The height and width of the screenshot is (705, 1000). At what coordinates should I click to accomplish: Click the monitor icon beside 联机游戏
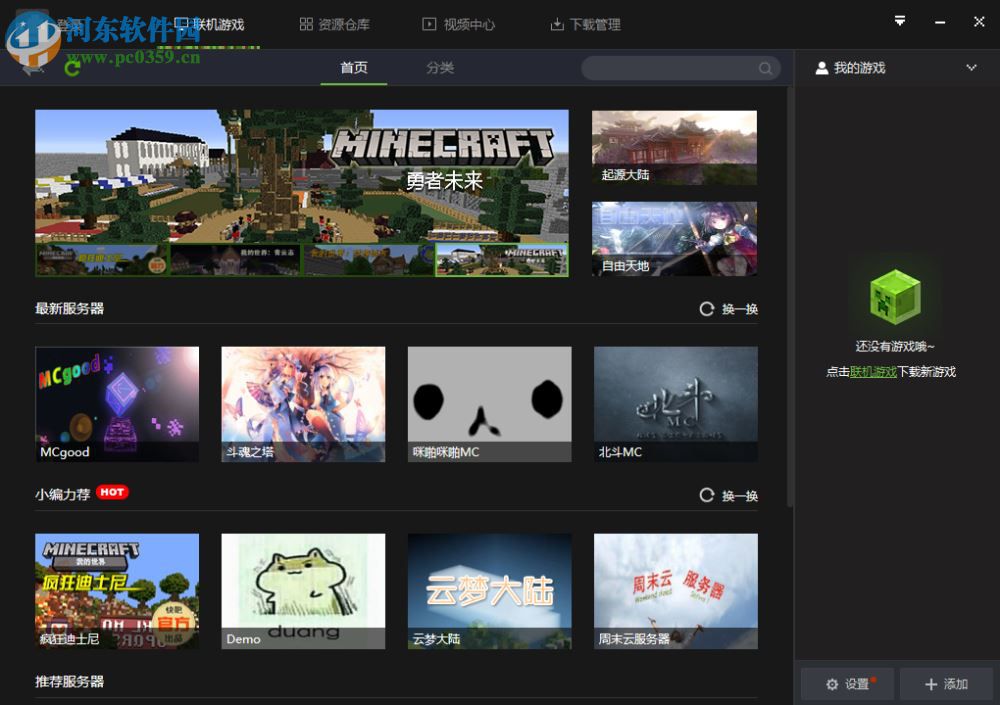pos(182,24)
